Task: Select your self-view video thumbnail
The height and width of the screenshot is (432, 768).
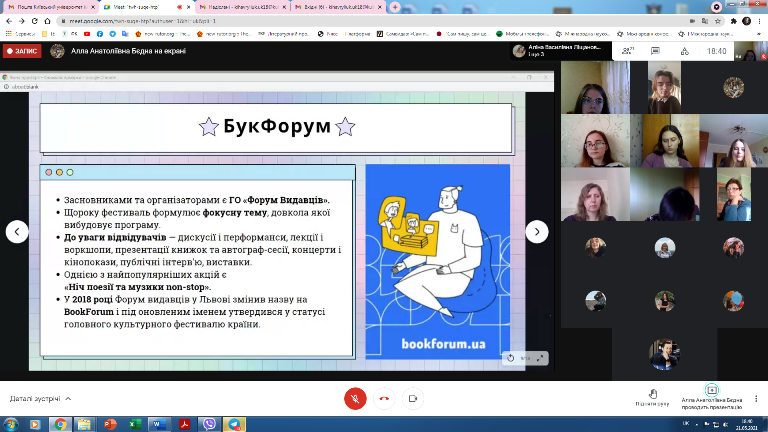Action: point(750,51)
